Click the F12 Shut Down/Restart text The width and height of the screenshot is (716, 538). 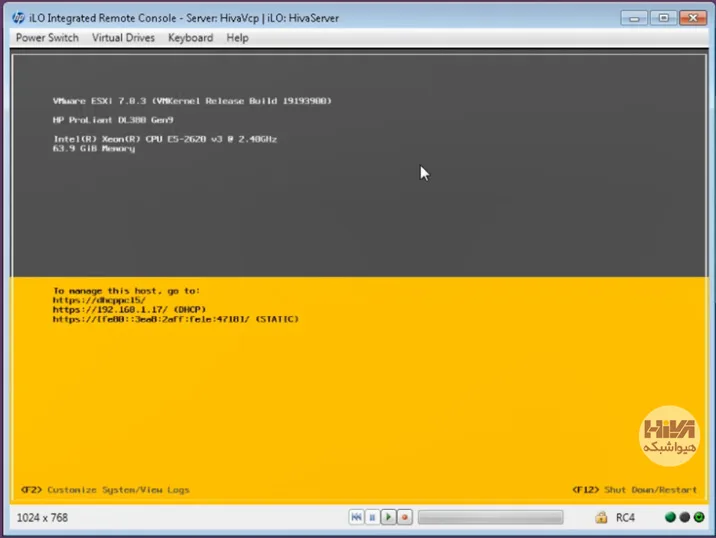pyautogui.click(x=635, y=490)
